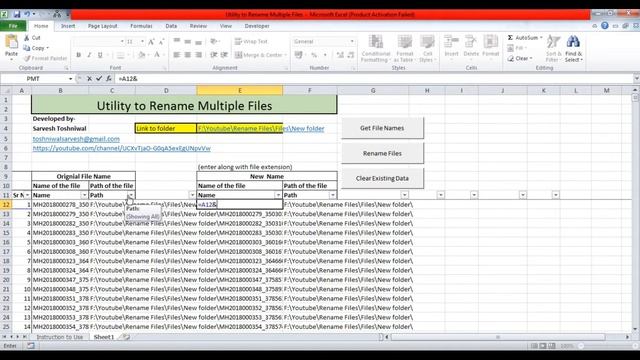Open the F:\Youtube\Rename Files folder link
This screenshot has width=640, height=360.
click(x=261, y=129)
